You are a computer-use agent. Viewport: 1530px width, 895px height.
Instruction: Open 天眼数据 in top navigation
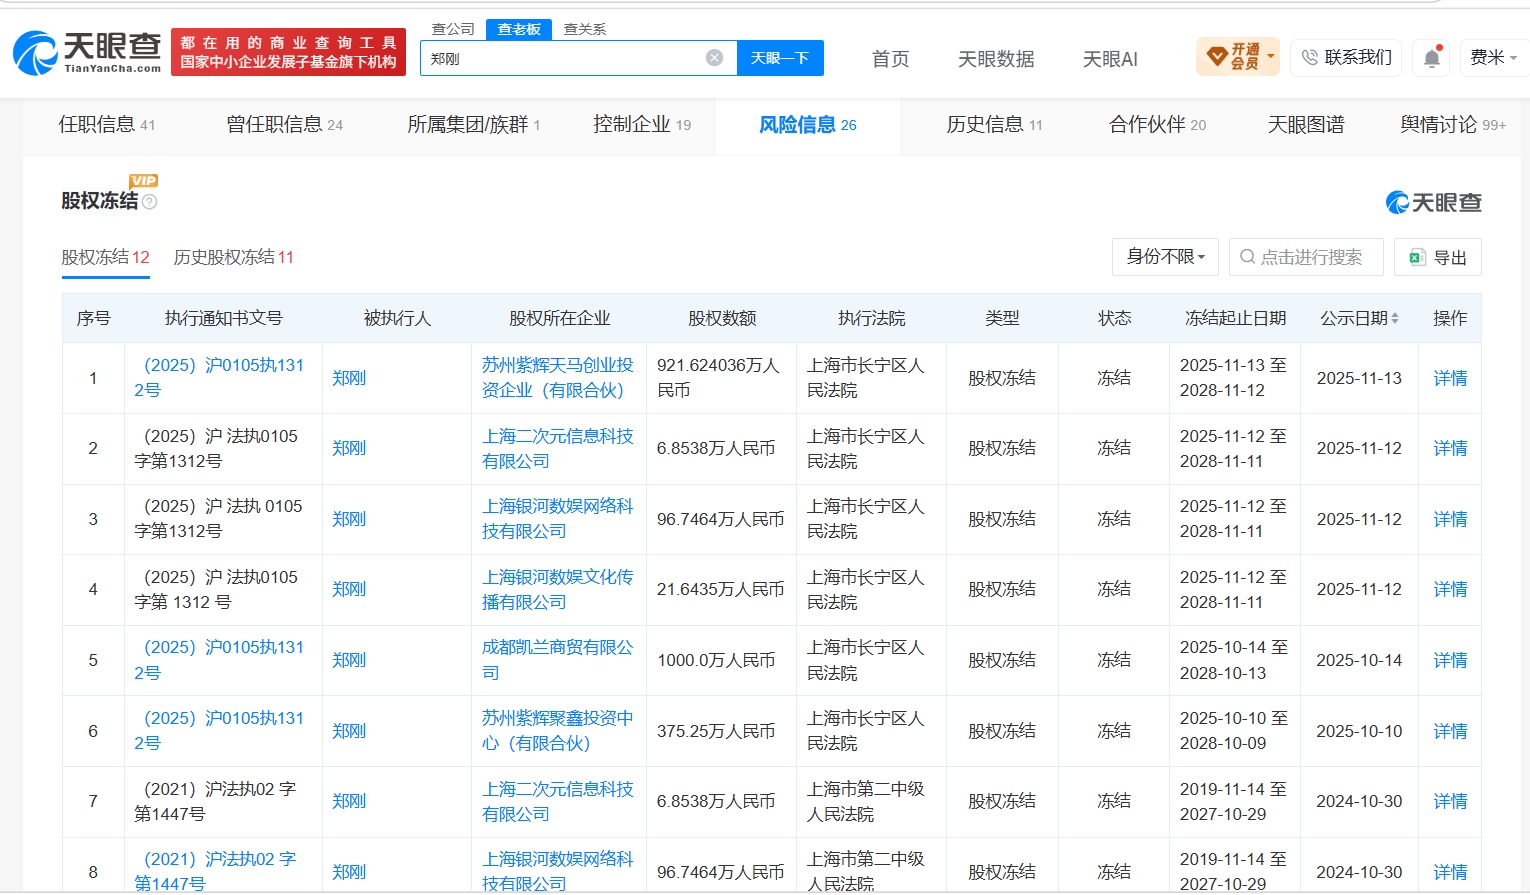coord(996,59)
